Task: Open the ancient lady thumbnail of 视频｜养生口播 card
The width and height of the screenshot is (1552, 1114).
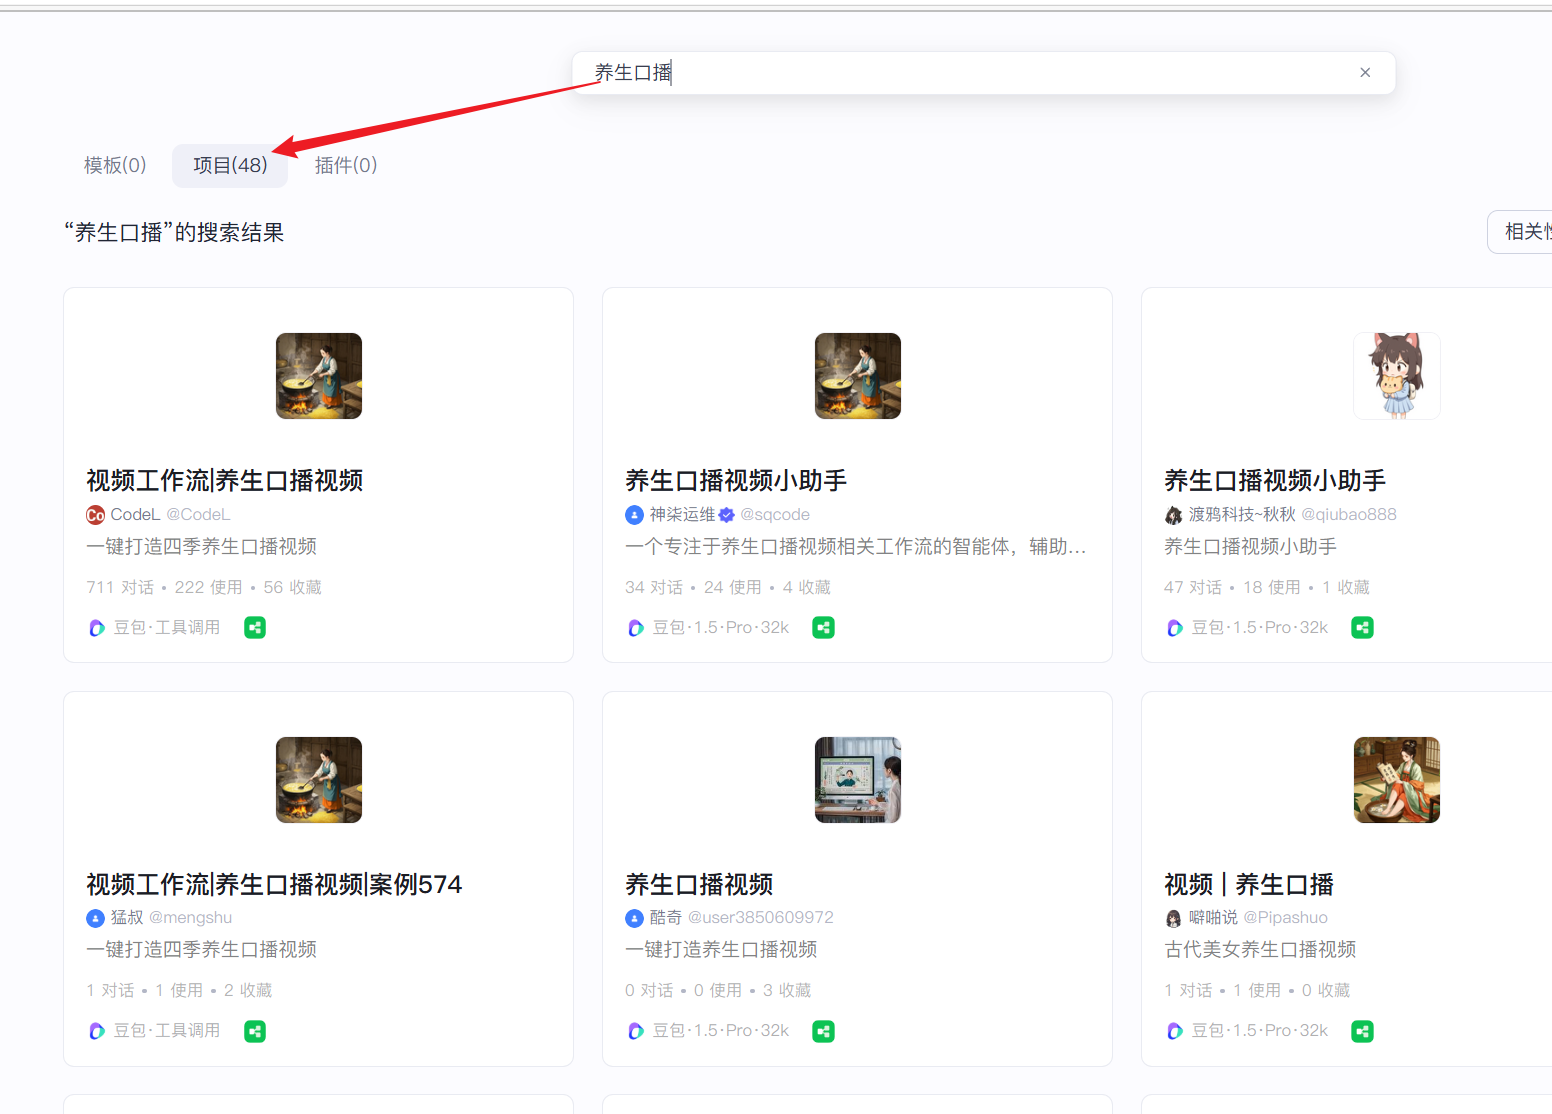Action: pos(1397,780)
